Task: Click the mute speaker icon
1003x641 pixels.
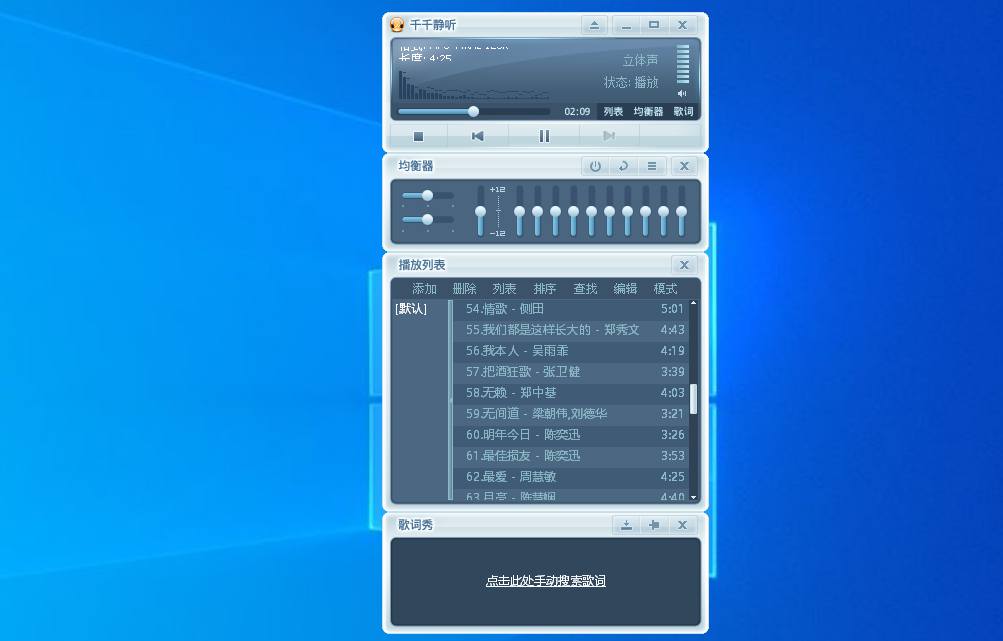Action: (680, 94)
